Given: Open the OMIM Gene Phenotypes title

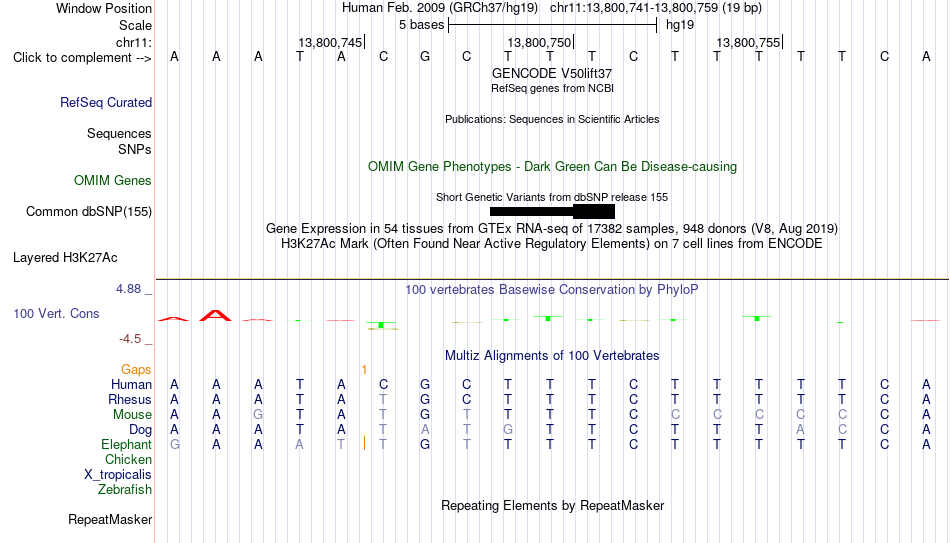Looking at the screenshot, I should 552,167.
